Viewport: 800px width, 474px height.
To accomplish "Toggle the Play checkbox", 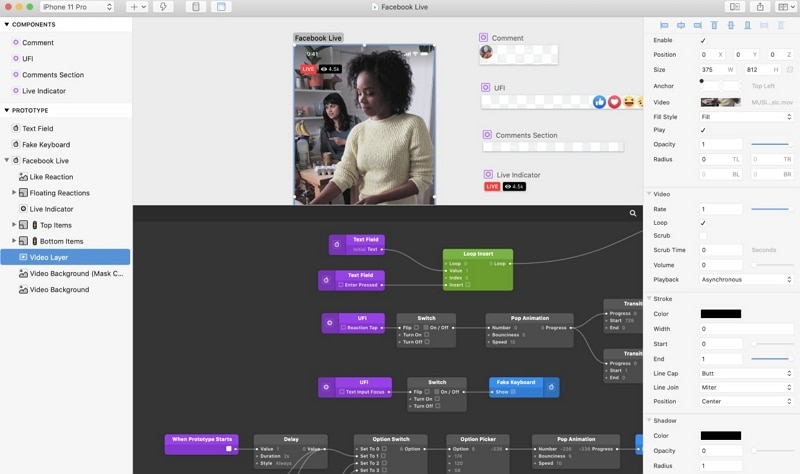I will tap(703, 130).
